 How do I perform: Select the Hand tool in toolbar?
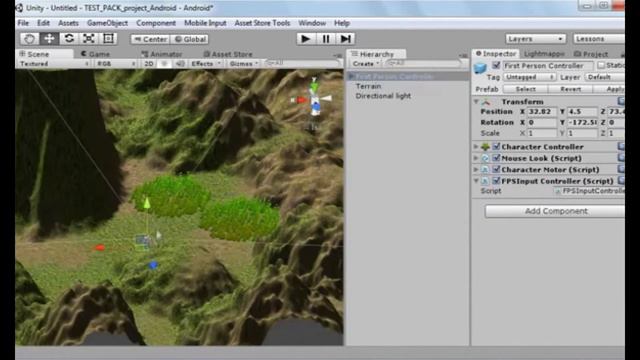tap(29, 39)
